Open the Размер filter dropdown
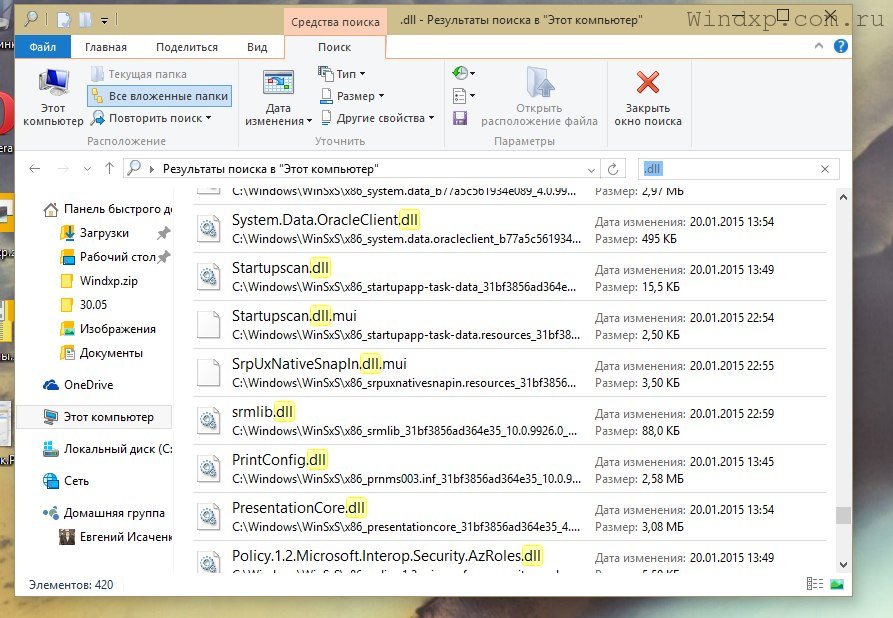This screenshot has height=618, width=893. pos(352,96)
